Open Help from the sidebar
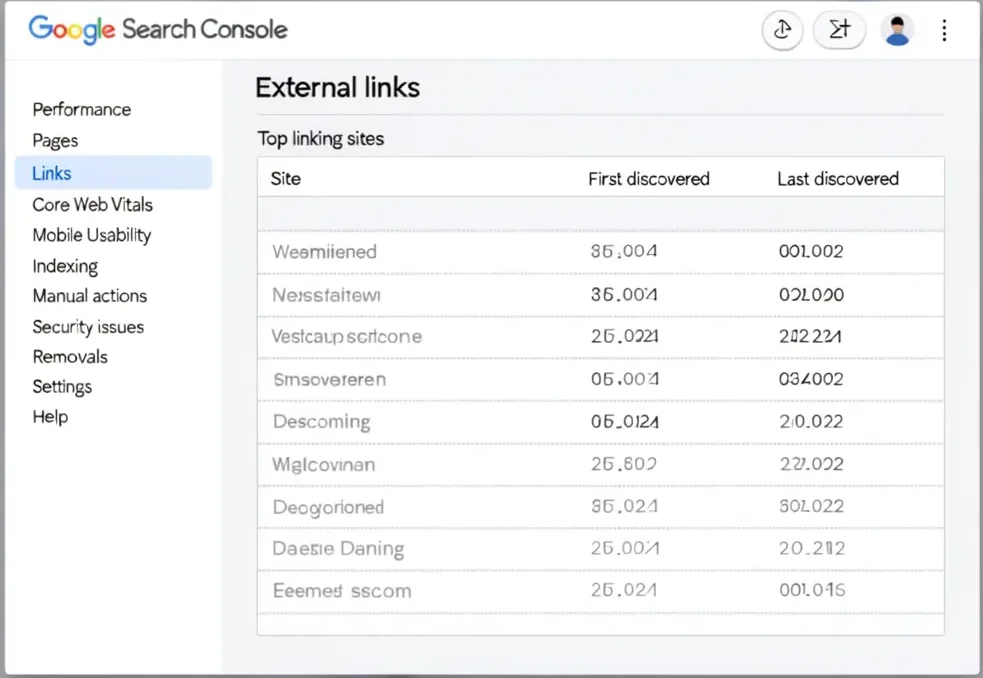This screenshot has width=983, height=678. pos(50,416)
